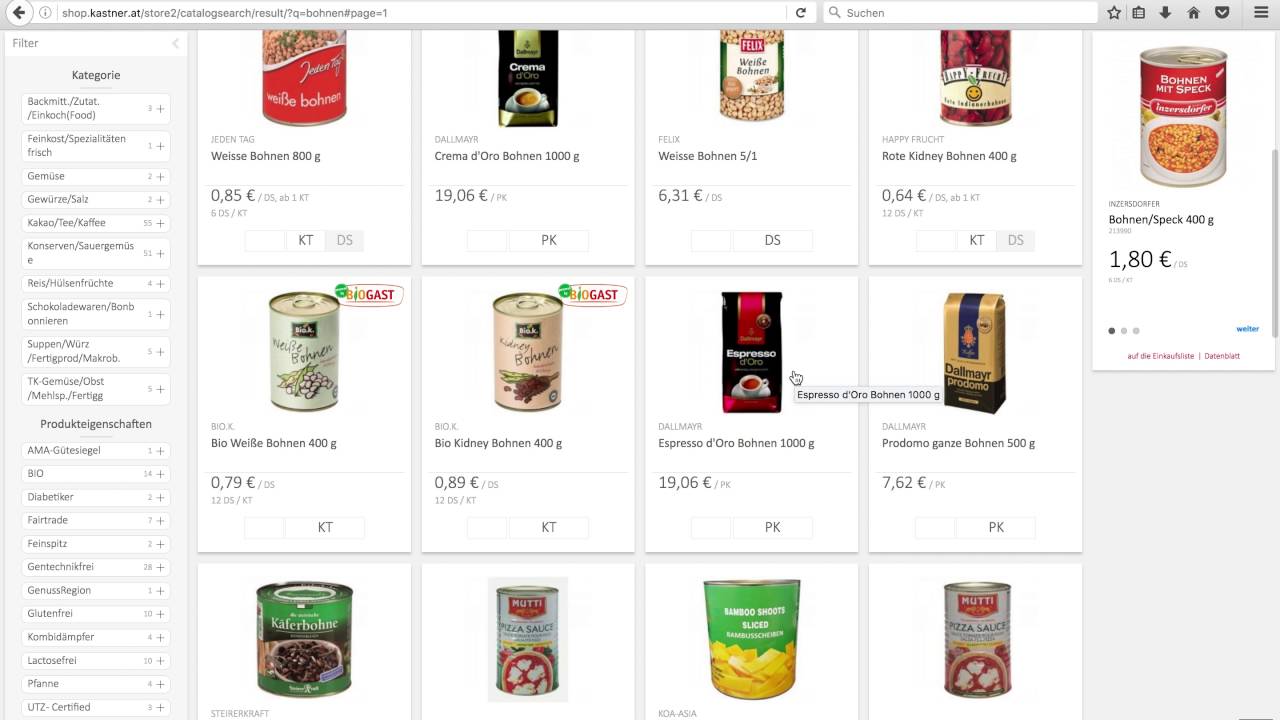Viewport: 1280px width, 720px height.
Task: Select DS unit for Rote Kidney Bohnen
Action: click(1016, 240)
